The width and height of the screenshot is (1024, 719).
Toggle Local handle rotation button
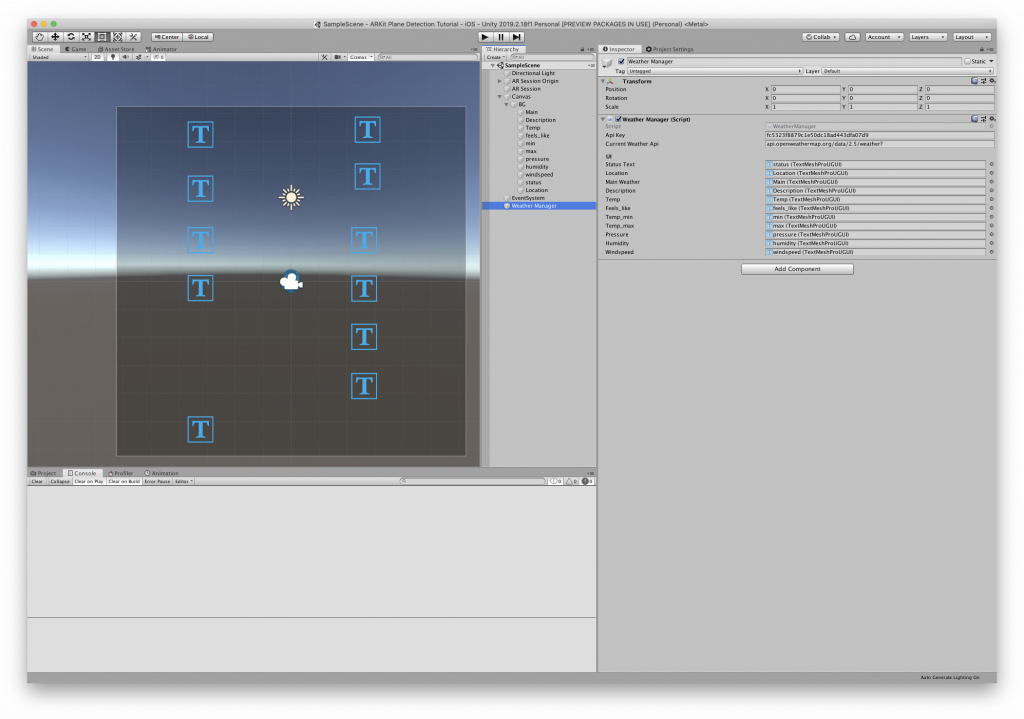199,37
